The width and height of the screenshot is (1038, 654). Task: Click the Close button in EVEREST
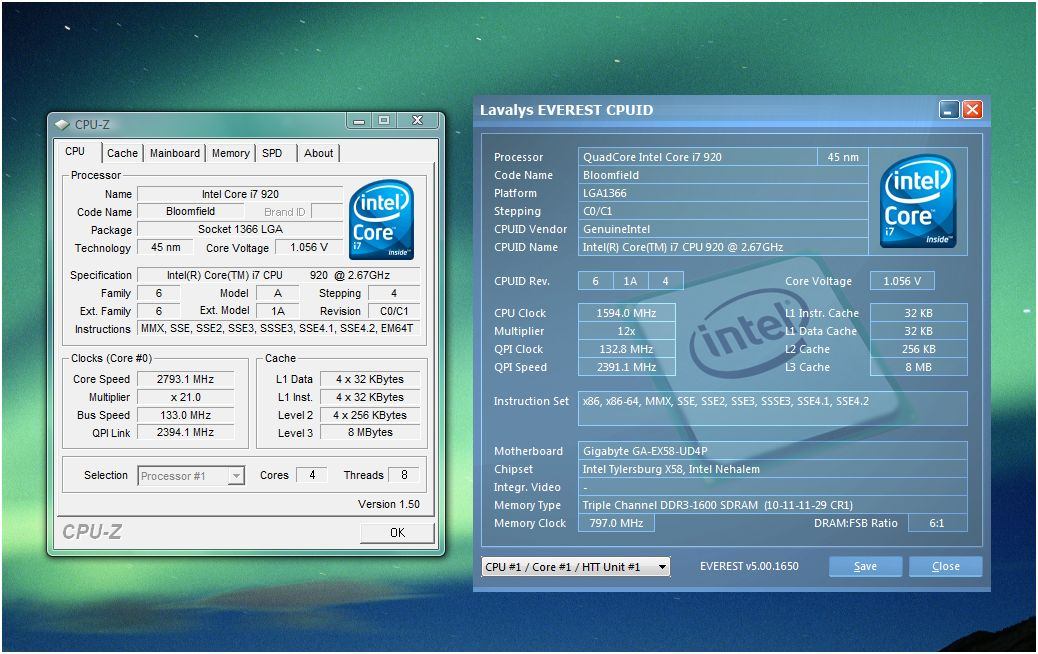945,567
